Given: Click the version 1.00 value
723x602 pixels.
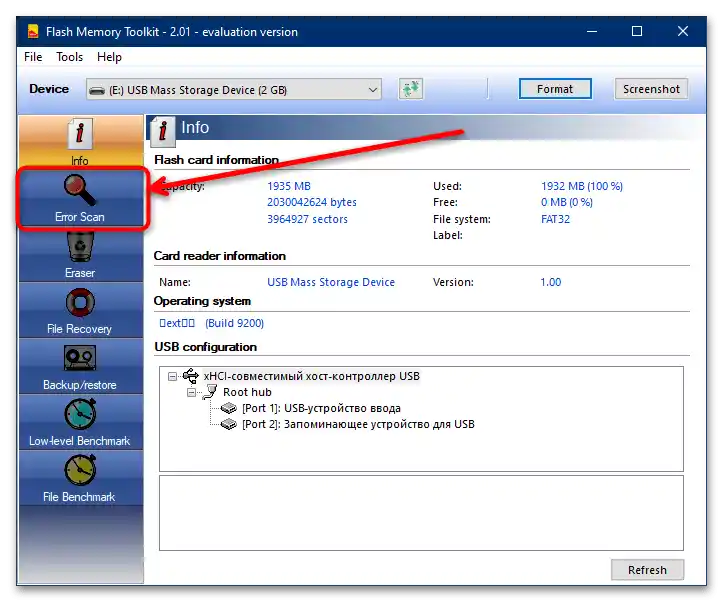Looking at the screenshot, I should click(x=551, y=282).
